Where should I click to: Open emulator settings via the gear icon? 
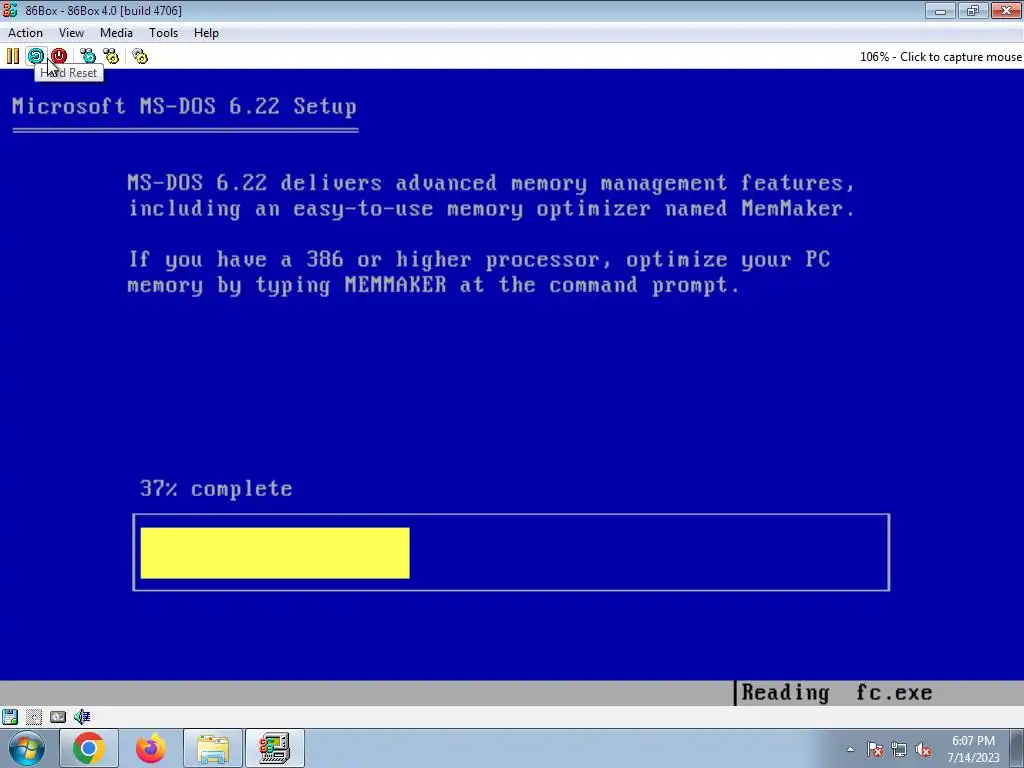(x=140, y=56)
